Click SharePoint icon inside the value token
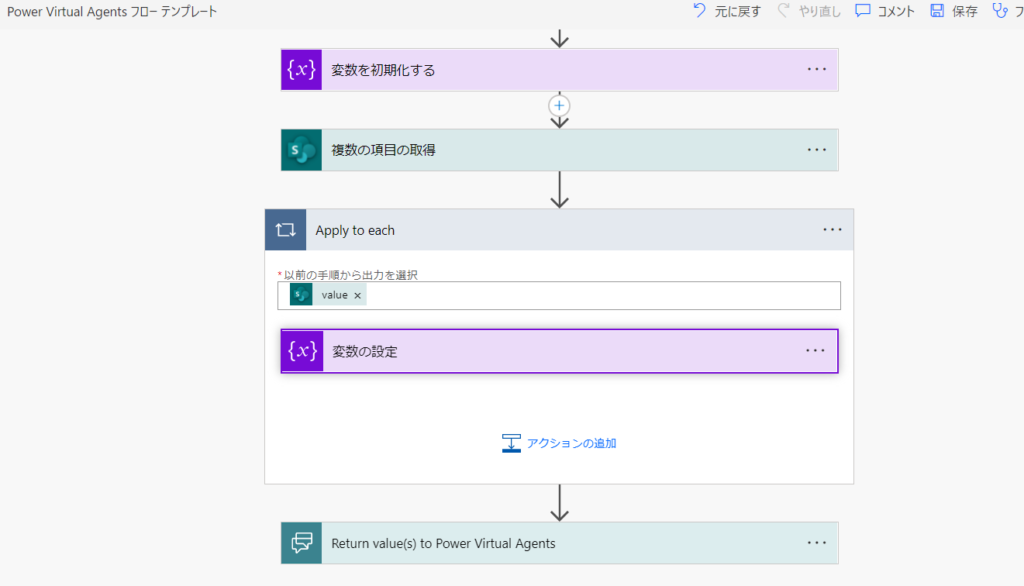The image size is (1024, 586). [x=301, y=295]
